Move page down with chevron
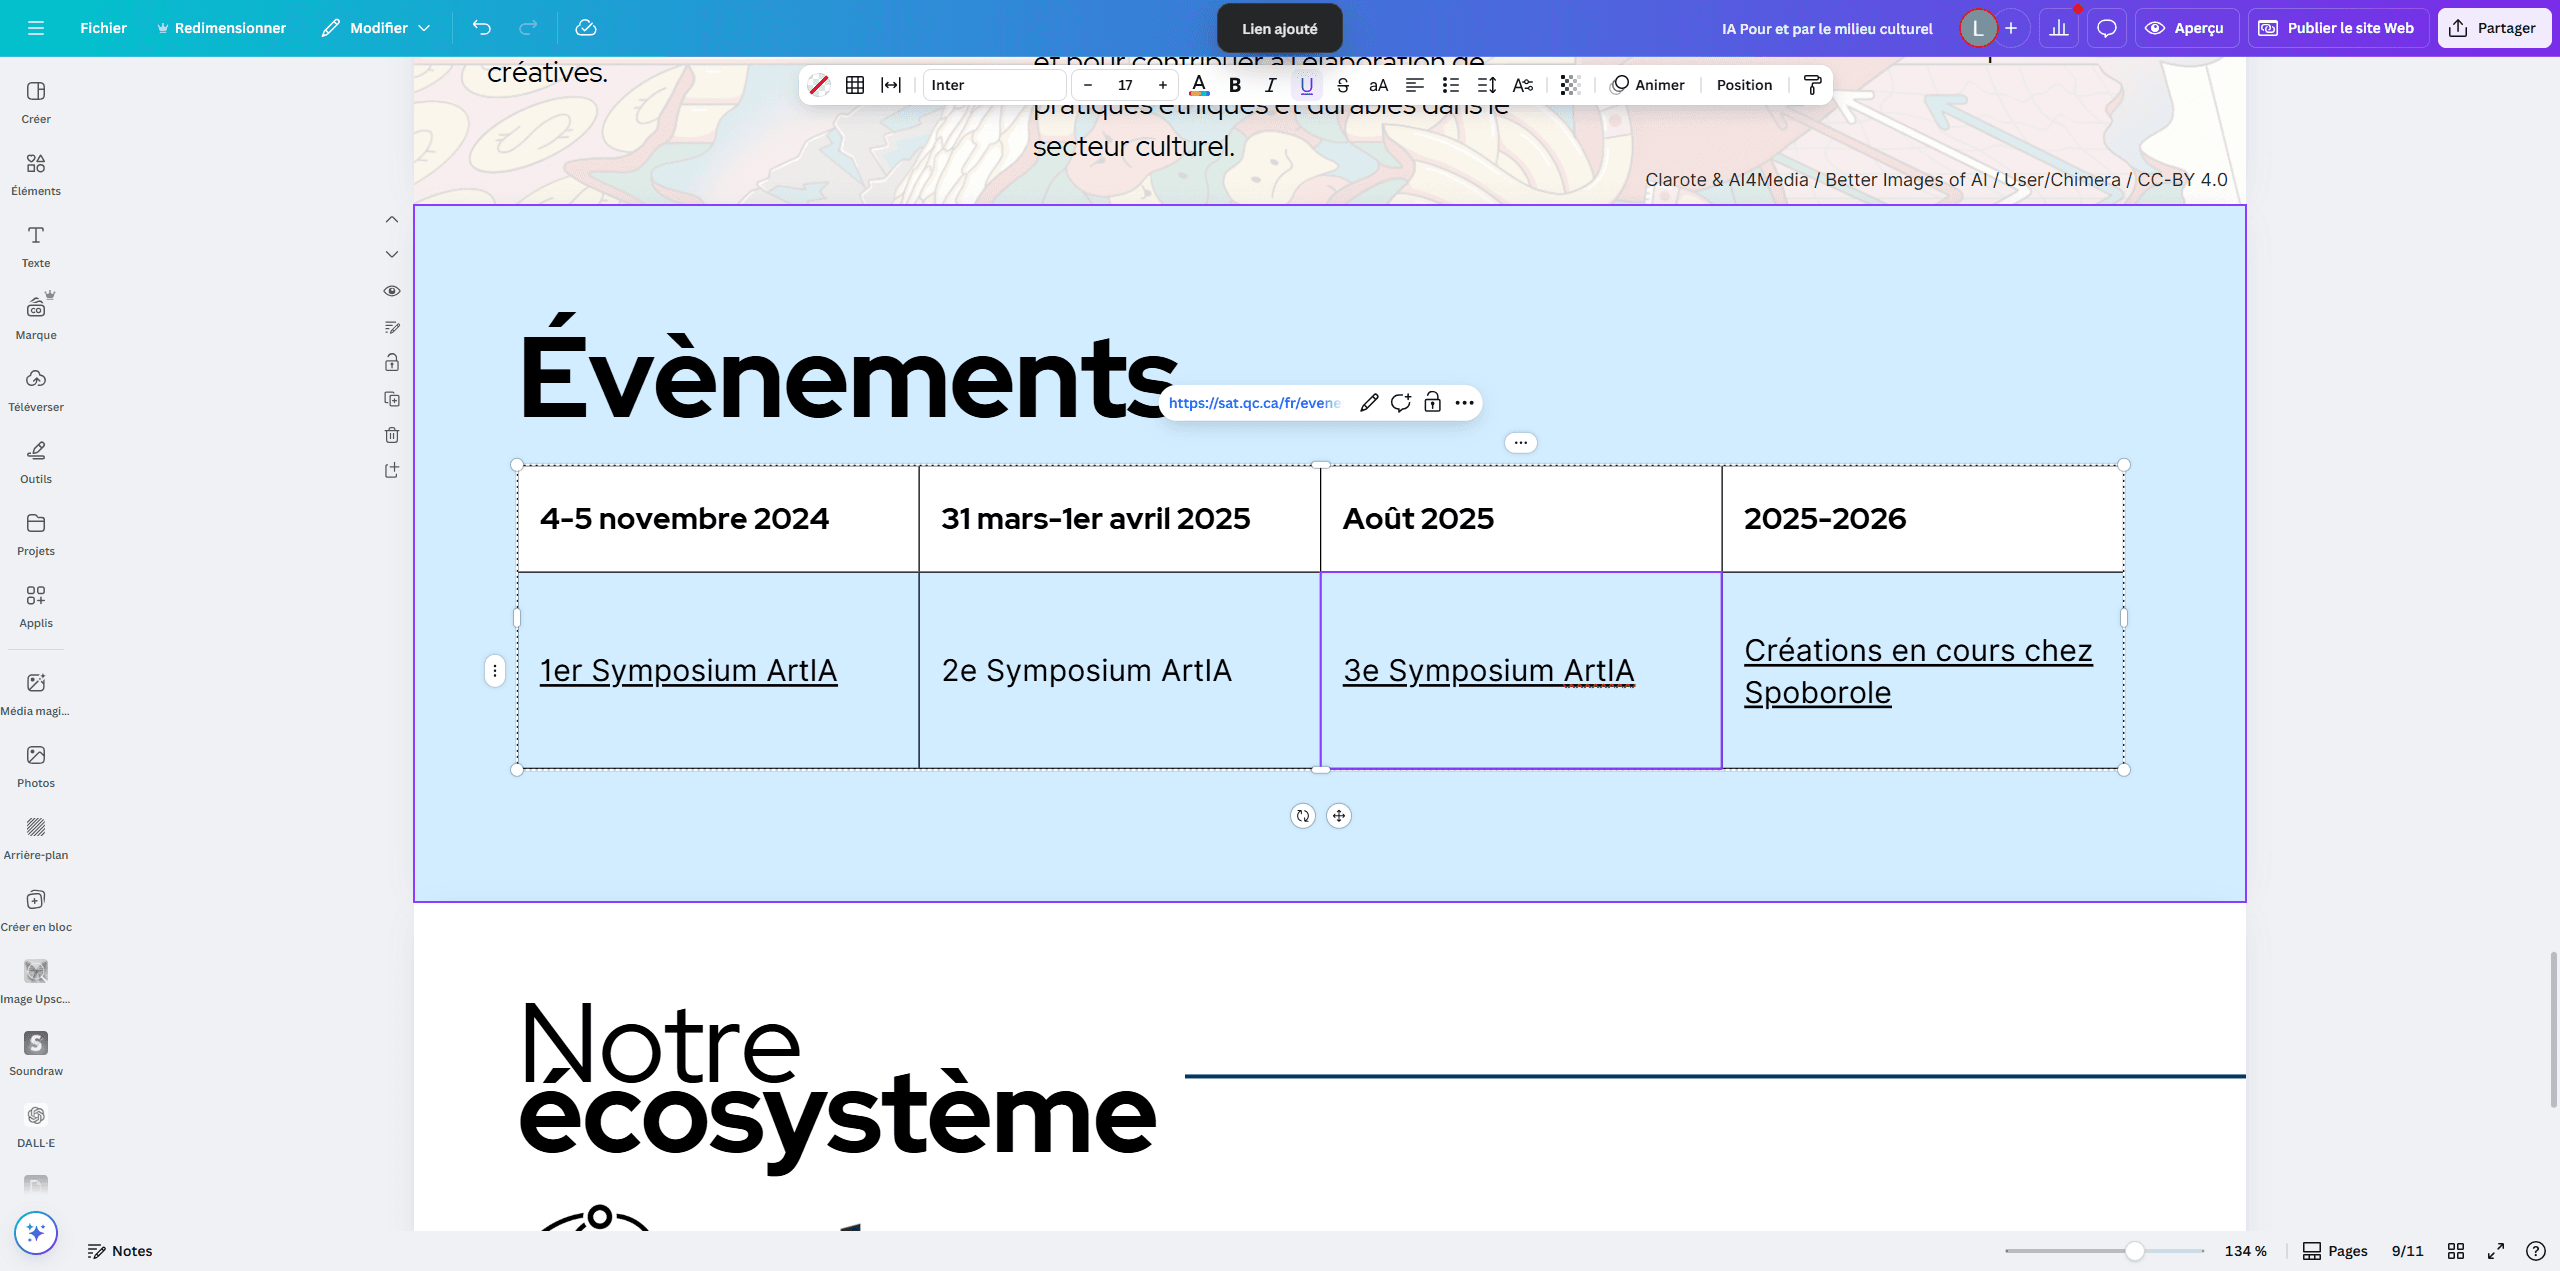This screenshot has width=2560, height=1271. tap(392, 254)
